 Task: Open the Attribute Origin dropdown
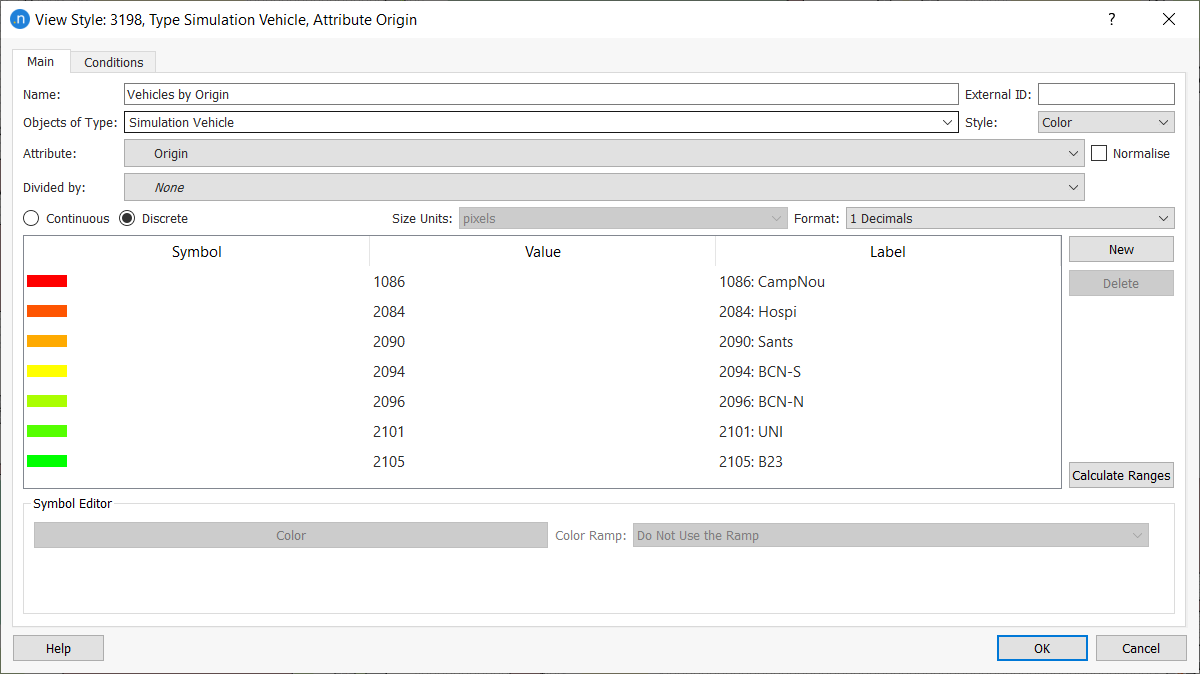click(x=603, y=154)
